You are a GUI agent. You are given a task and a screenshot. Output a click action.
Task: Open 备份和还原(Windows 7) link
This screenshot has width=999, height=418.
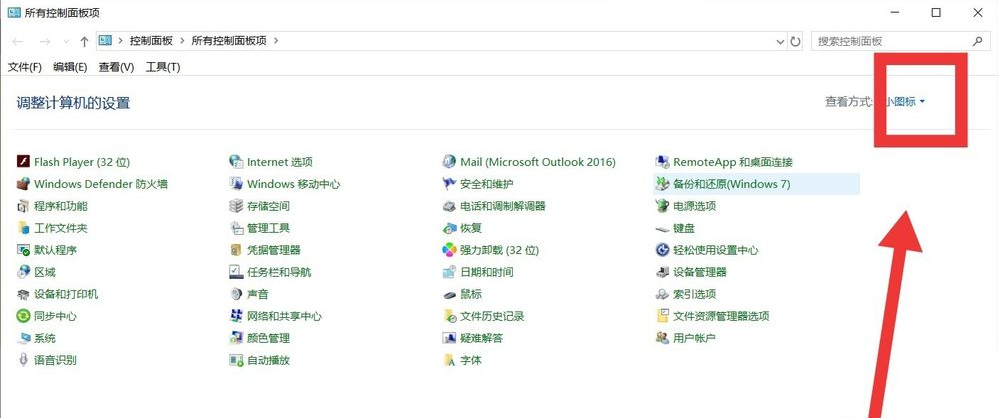pos(731,184)
